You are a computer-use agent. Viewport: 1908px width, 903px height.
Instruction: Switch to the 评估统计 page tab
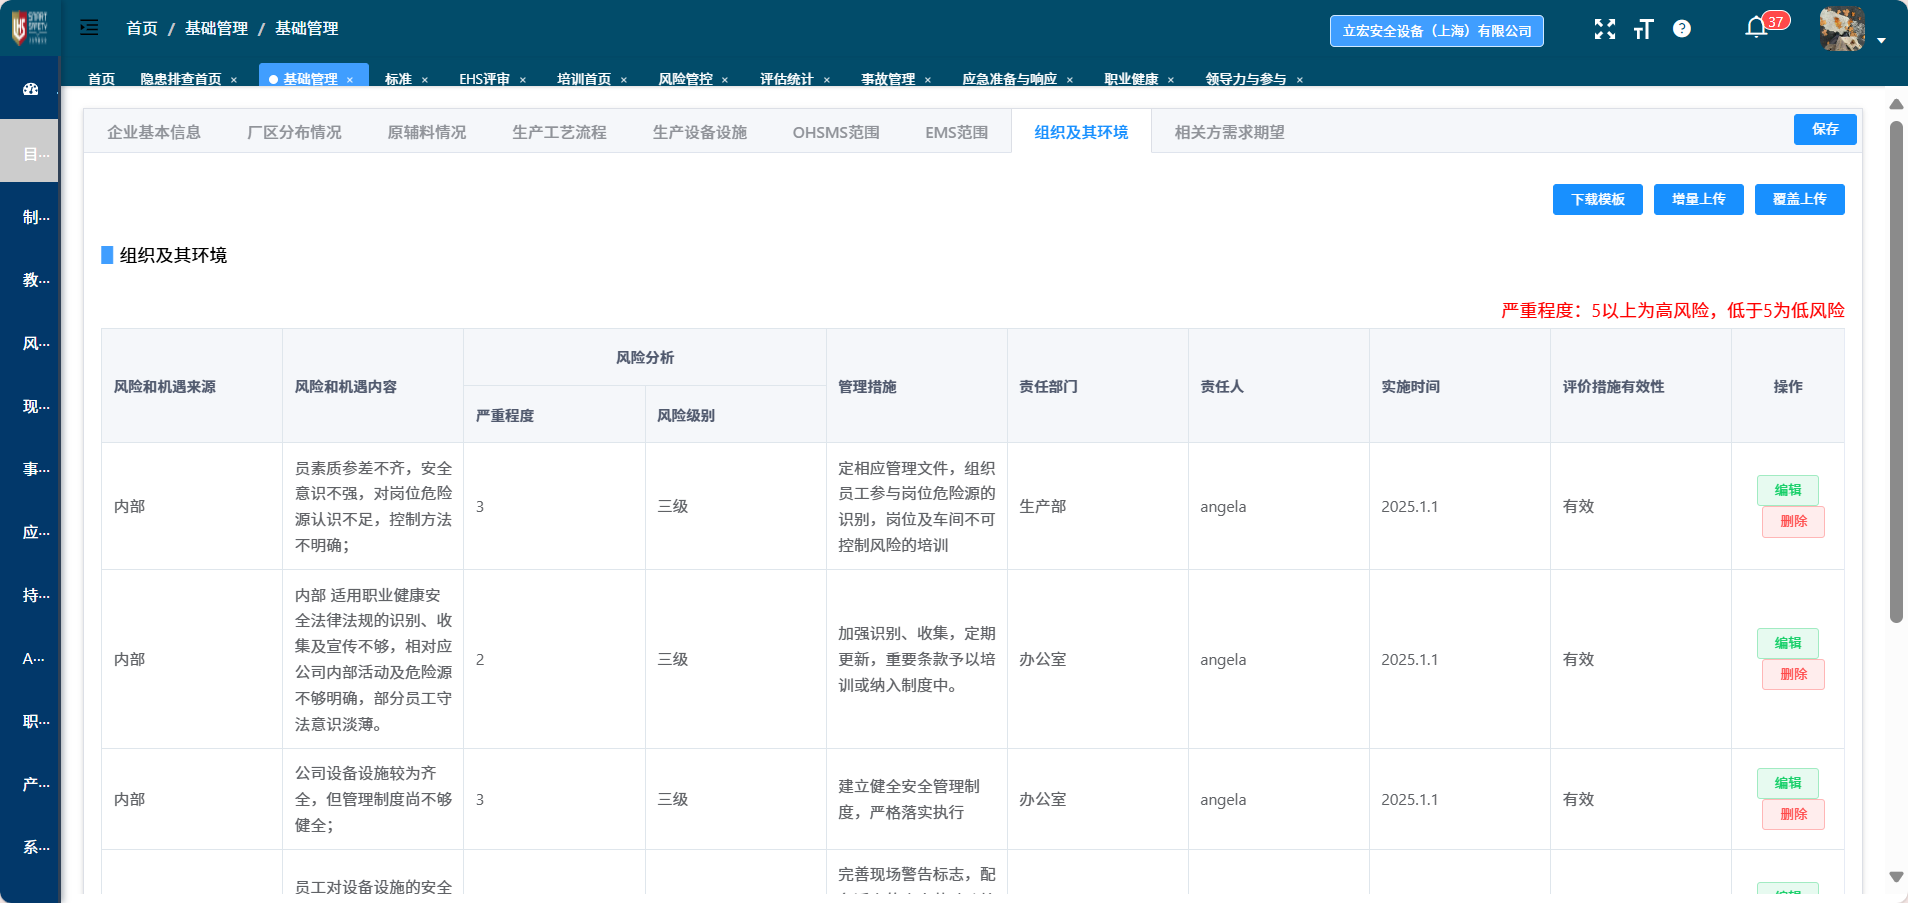(x=787, y=79)
